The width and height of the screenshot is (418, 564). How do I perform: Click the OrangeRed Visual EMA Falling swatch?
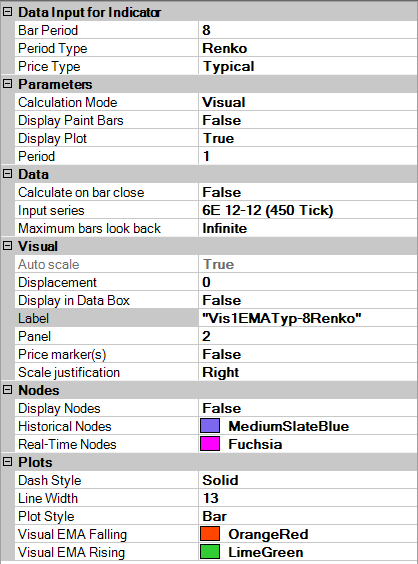click(210, 534)
